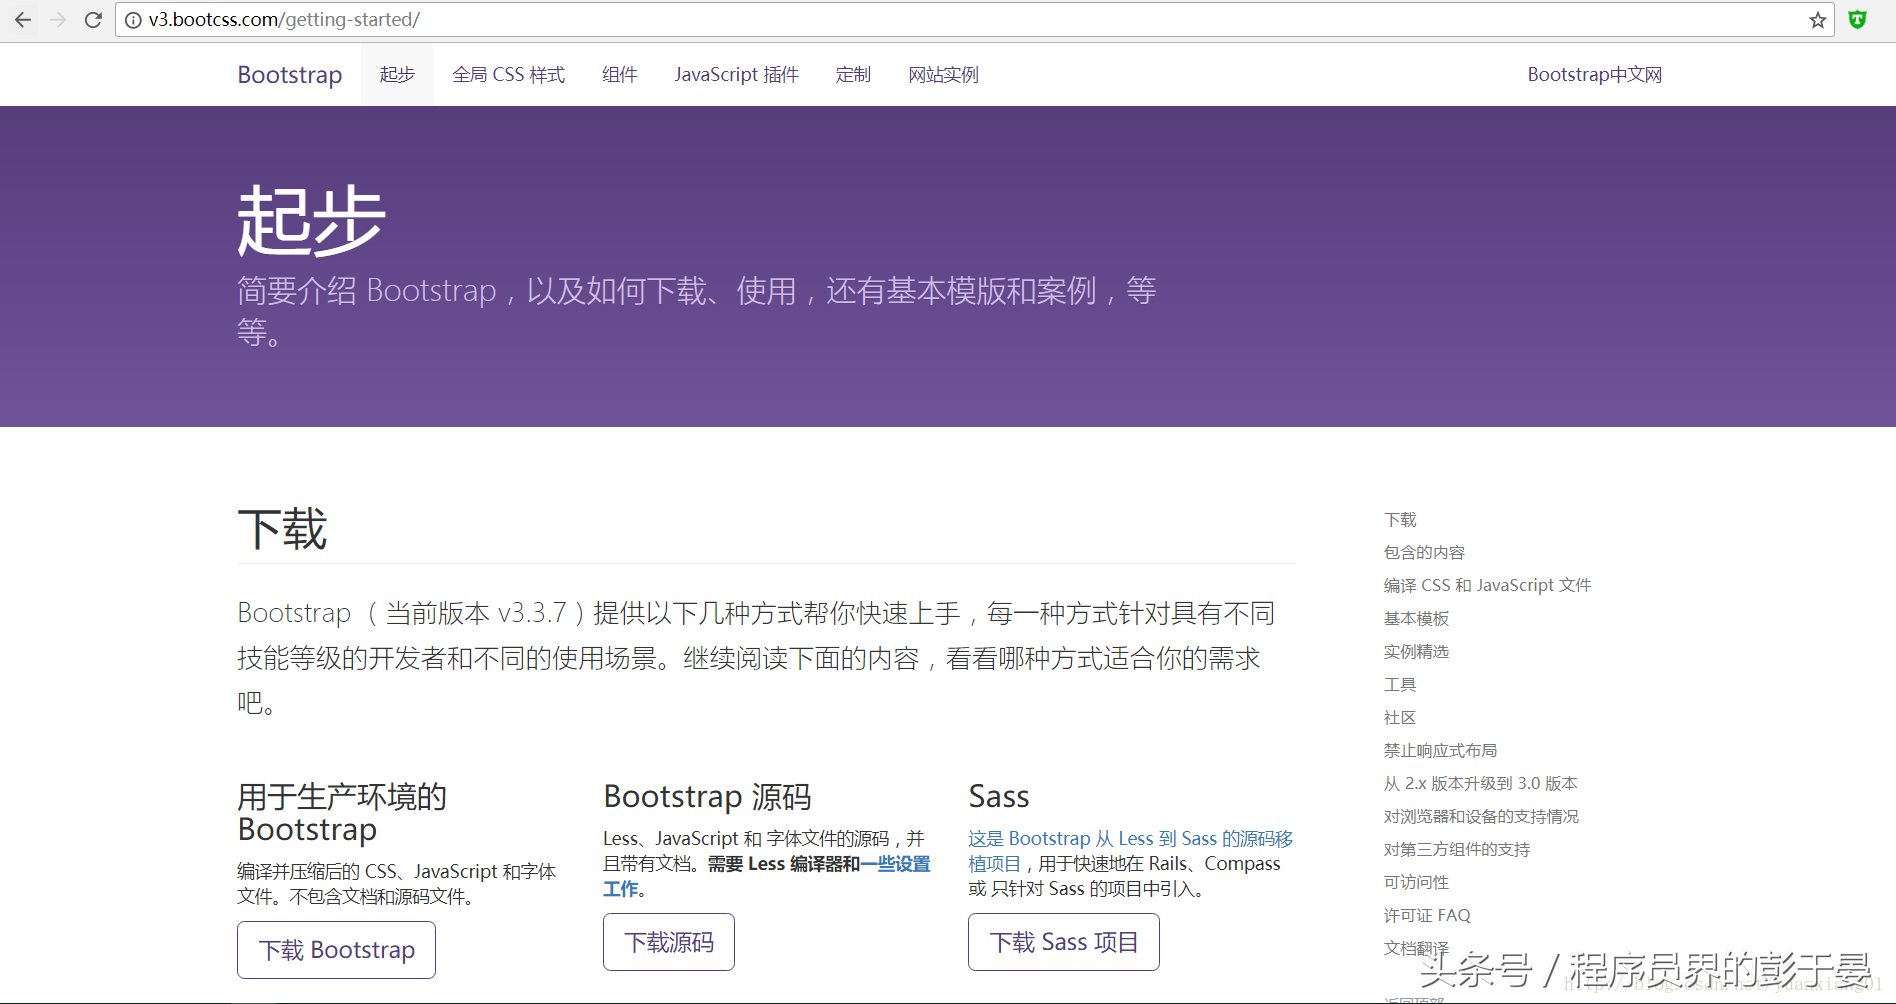Click the Bootstrap 源码 heading
The height and width of the screenshot is (1004, 1896).
pos(707,797)
